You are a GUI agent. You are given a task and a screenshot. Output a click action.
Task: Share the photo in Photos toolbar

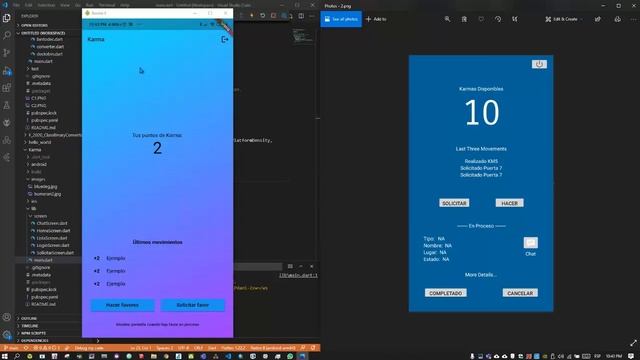598,19
